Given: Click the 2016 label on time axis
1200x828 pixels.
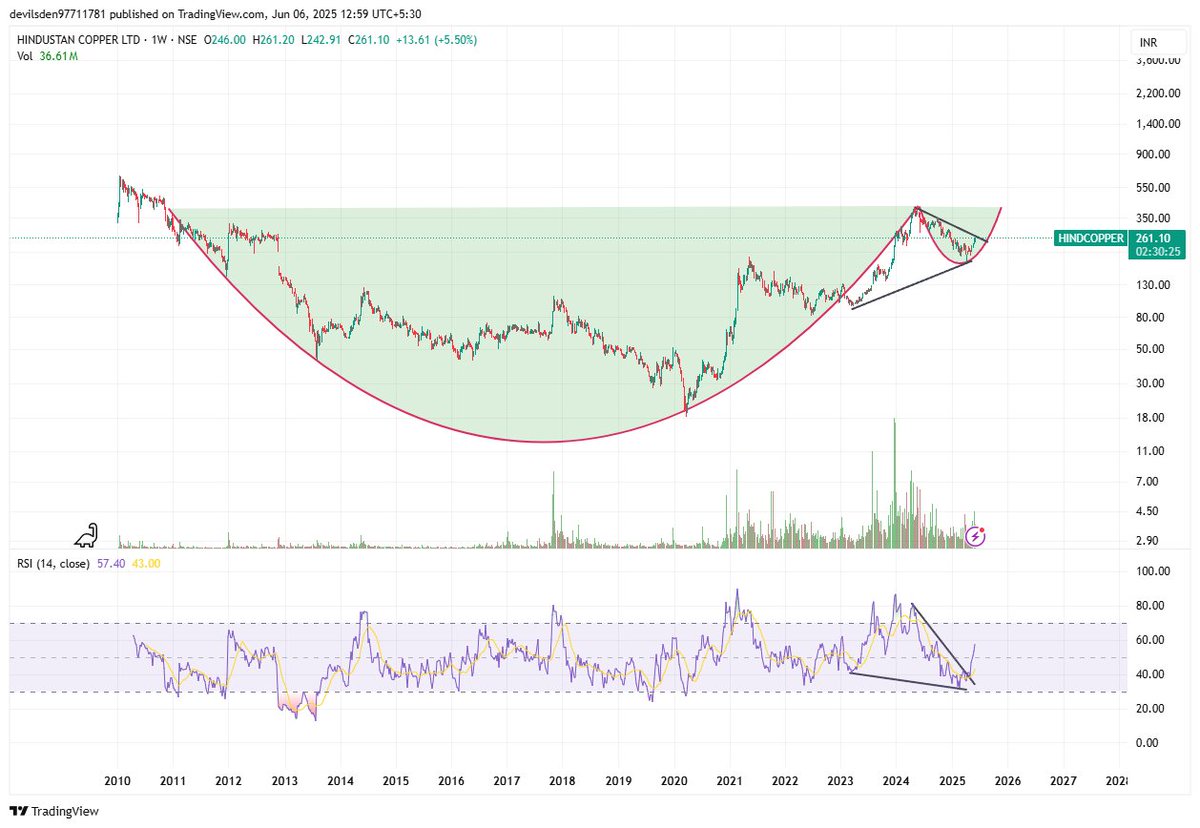Looking at the screenshot, I should (451, 780).
